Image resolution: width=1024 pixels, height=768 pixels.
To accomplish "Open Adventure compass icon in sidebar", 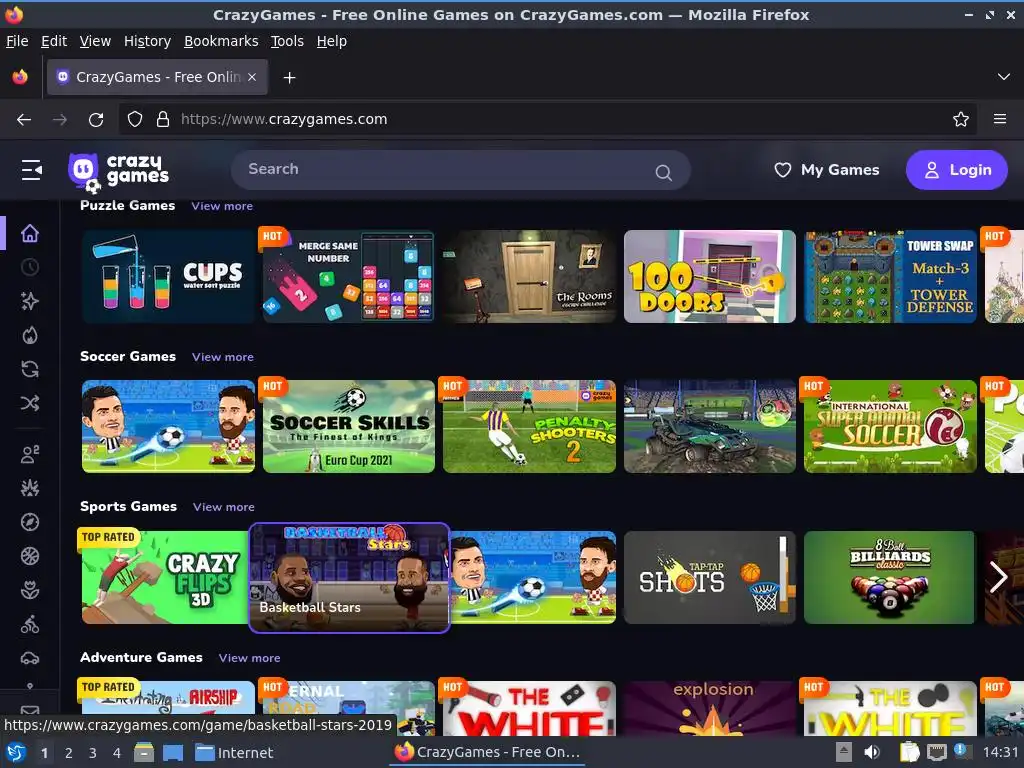I will click(29, 522).
